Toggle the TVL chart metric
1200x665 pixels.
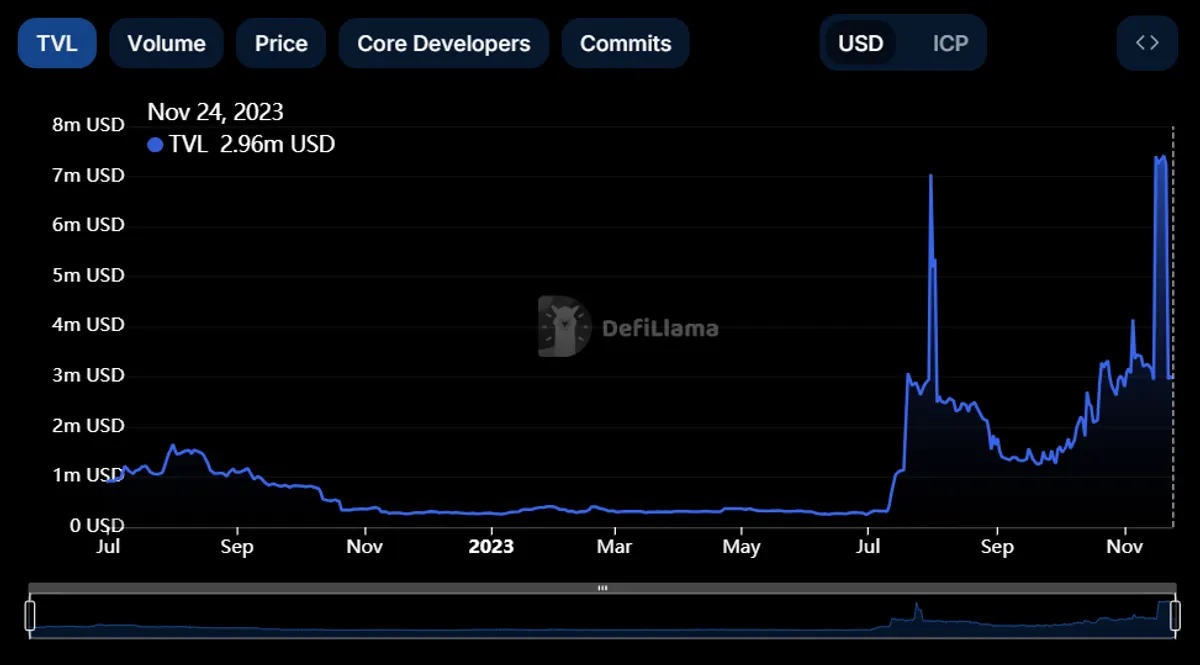(x=57, y=43)
